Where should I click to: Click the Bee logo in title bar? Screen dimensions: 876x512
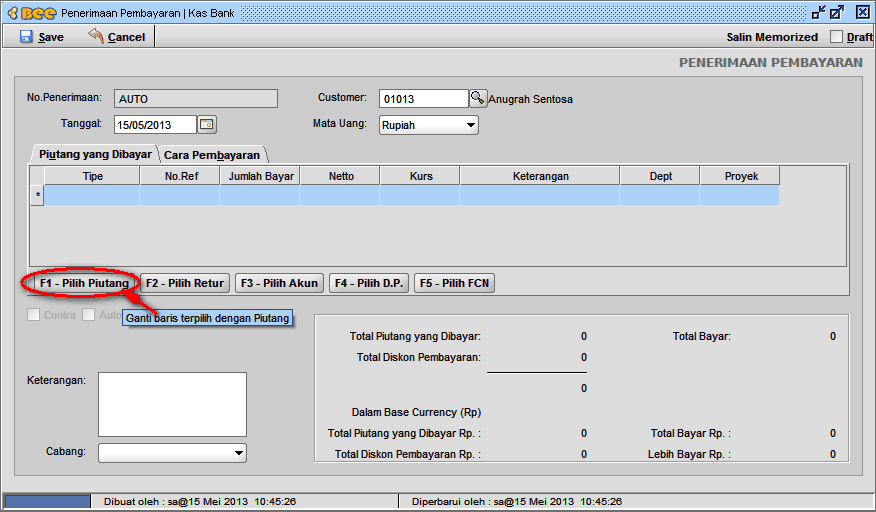coord(30,13)
